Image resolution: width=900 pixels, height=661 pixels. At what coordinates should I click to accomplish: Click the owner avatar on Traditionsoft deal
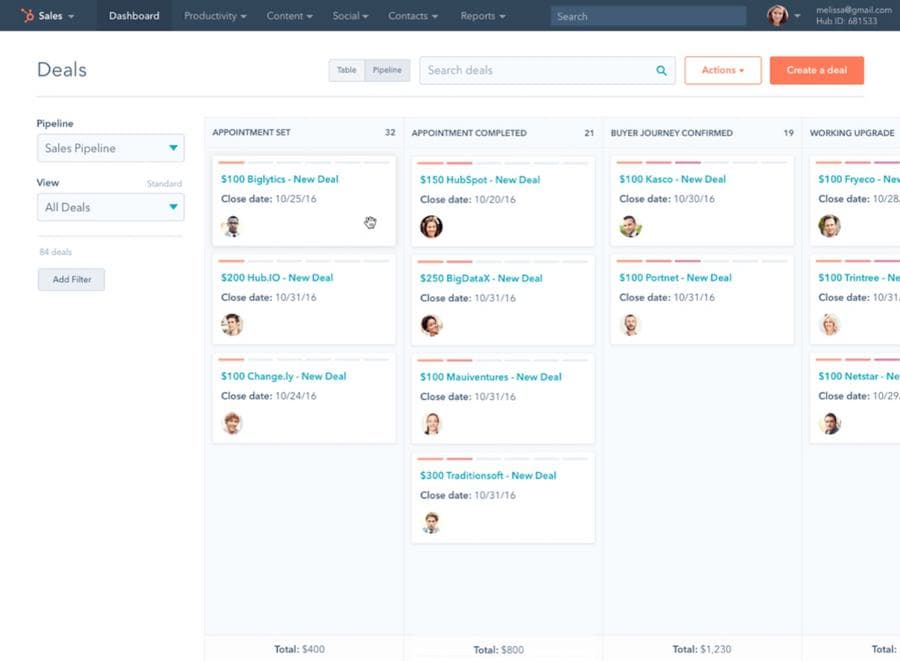[x=431, y=523]
